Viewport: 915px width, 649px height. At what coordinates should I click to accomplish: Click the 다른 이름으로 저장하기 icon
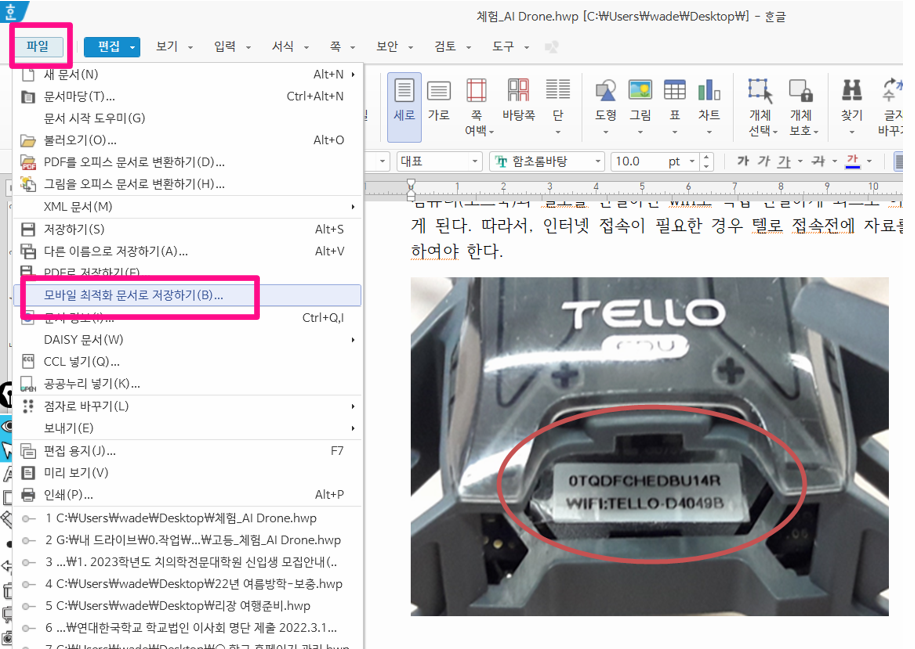pos(27,251)
